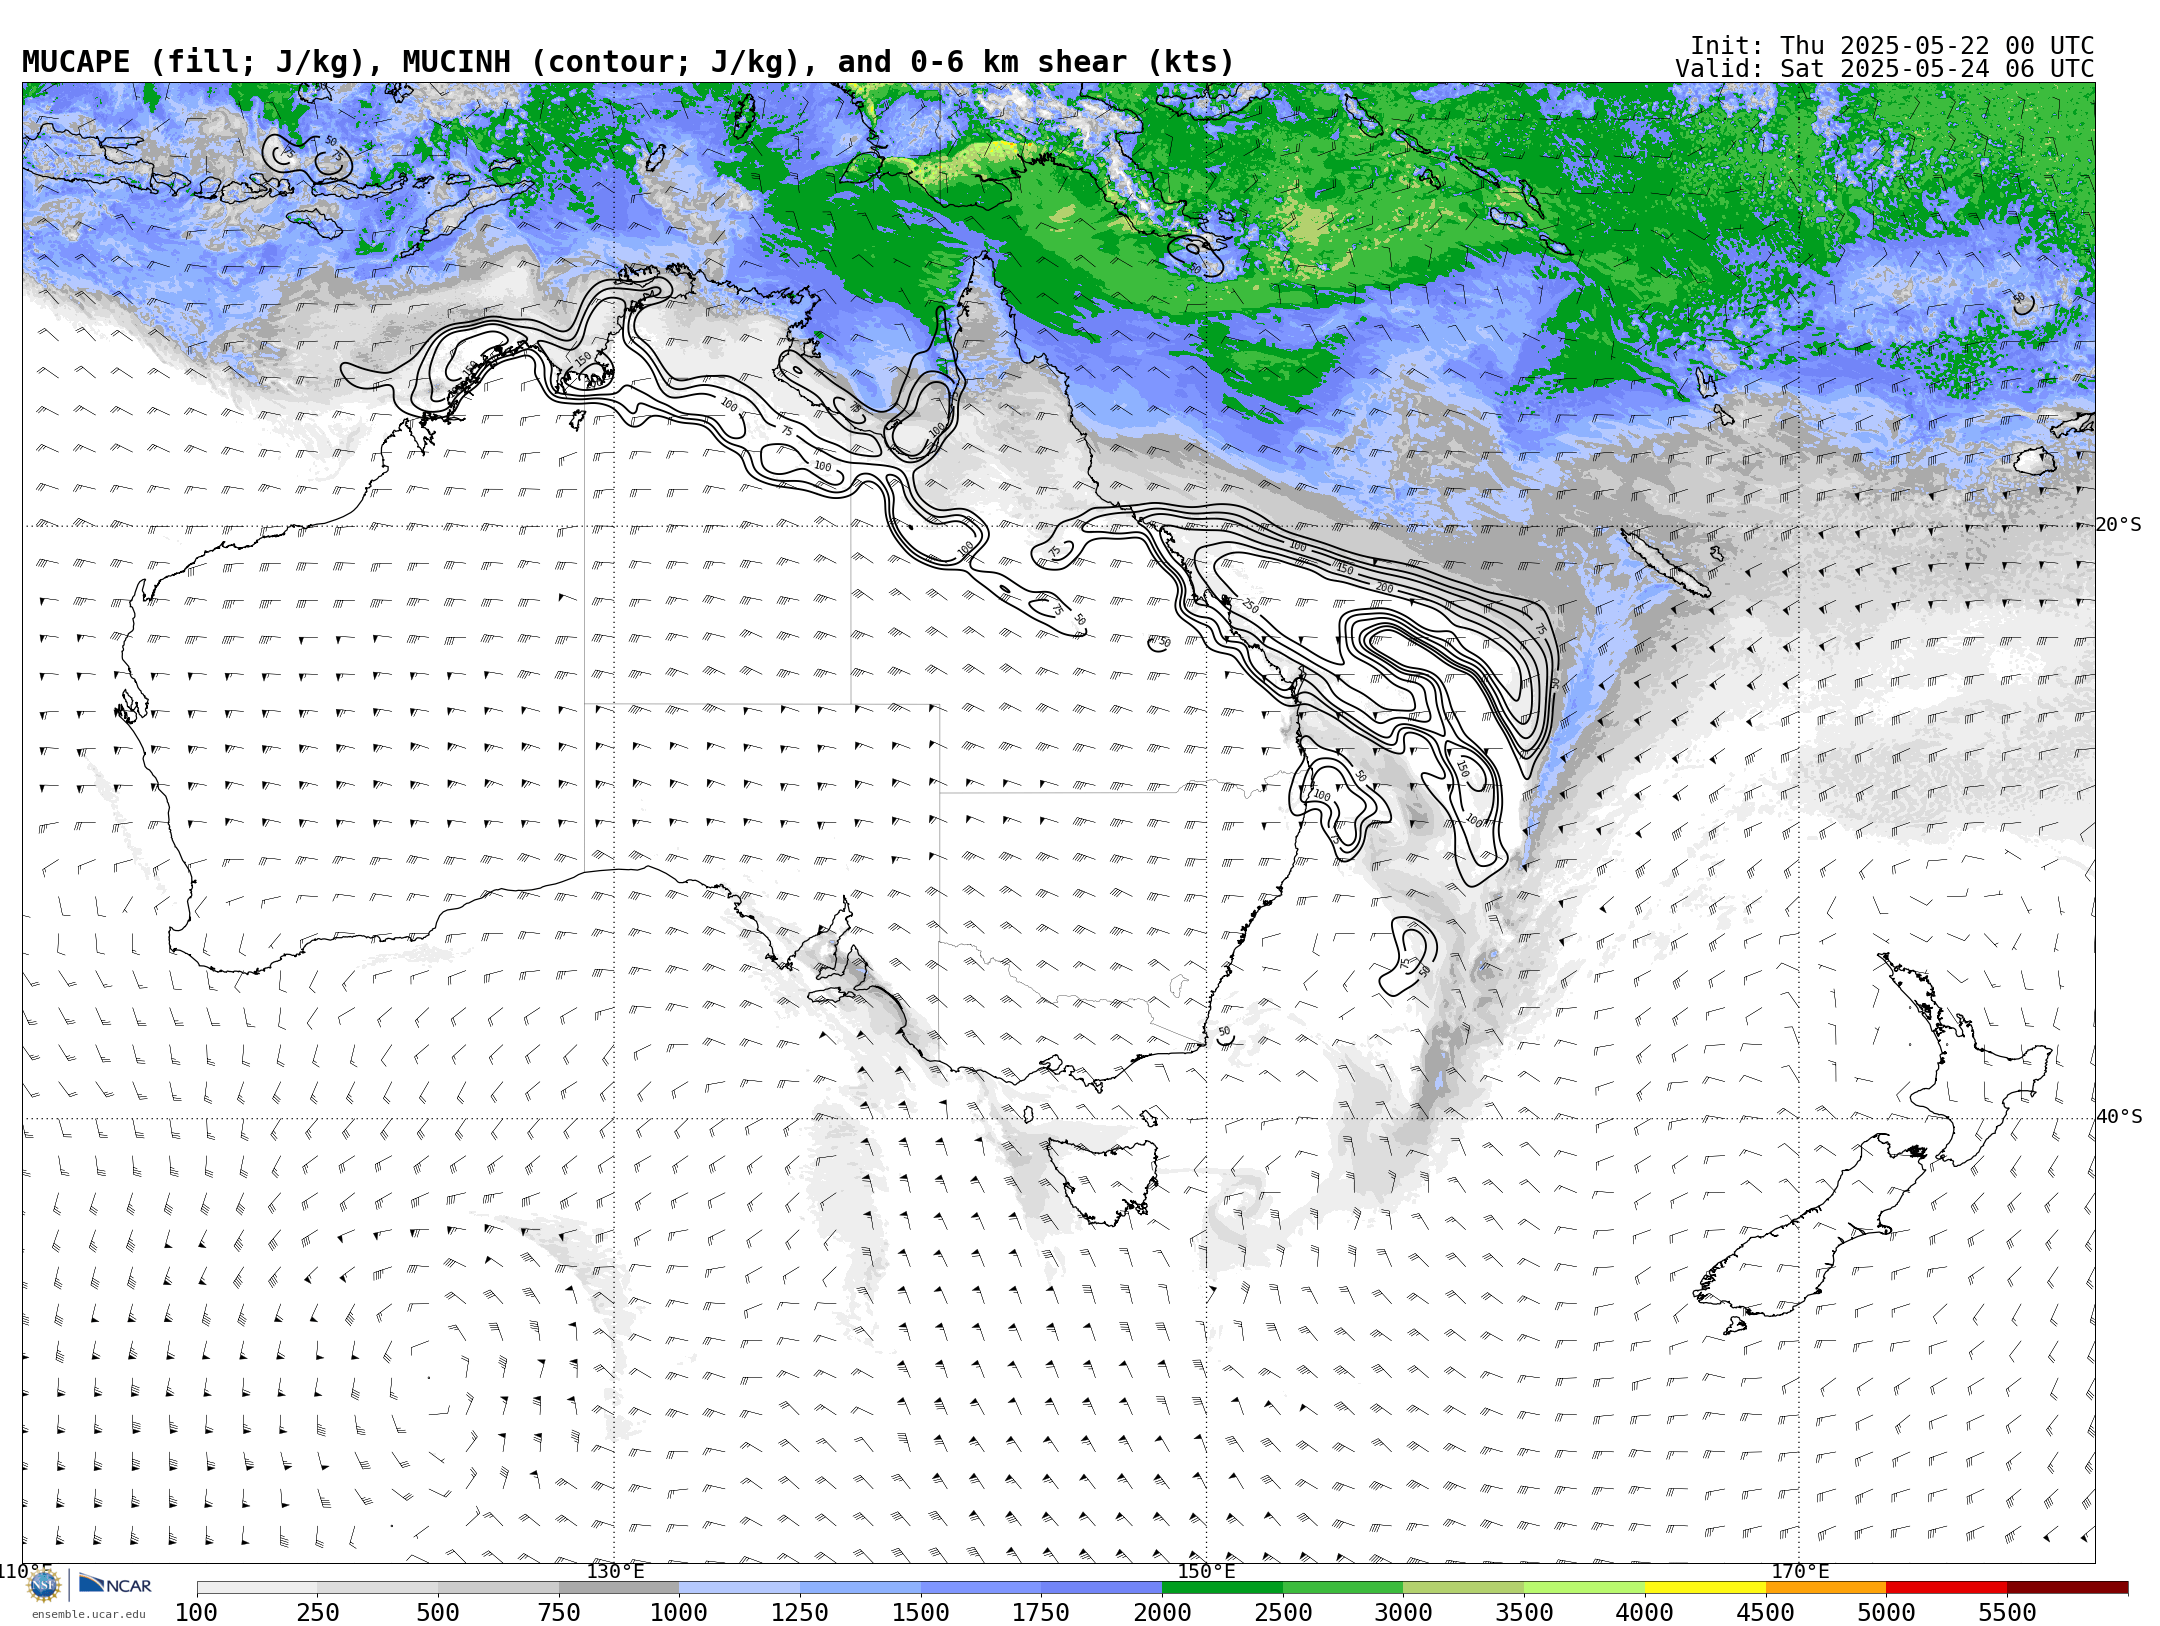Pick the dark red 5500+ colorbar swatch
The height and width of the screenshot is (1626, 2160).
(x=2067, y=1588)
